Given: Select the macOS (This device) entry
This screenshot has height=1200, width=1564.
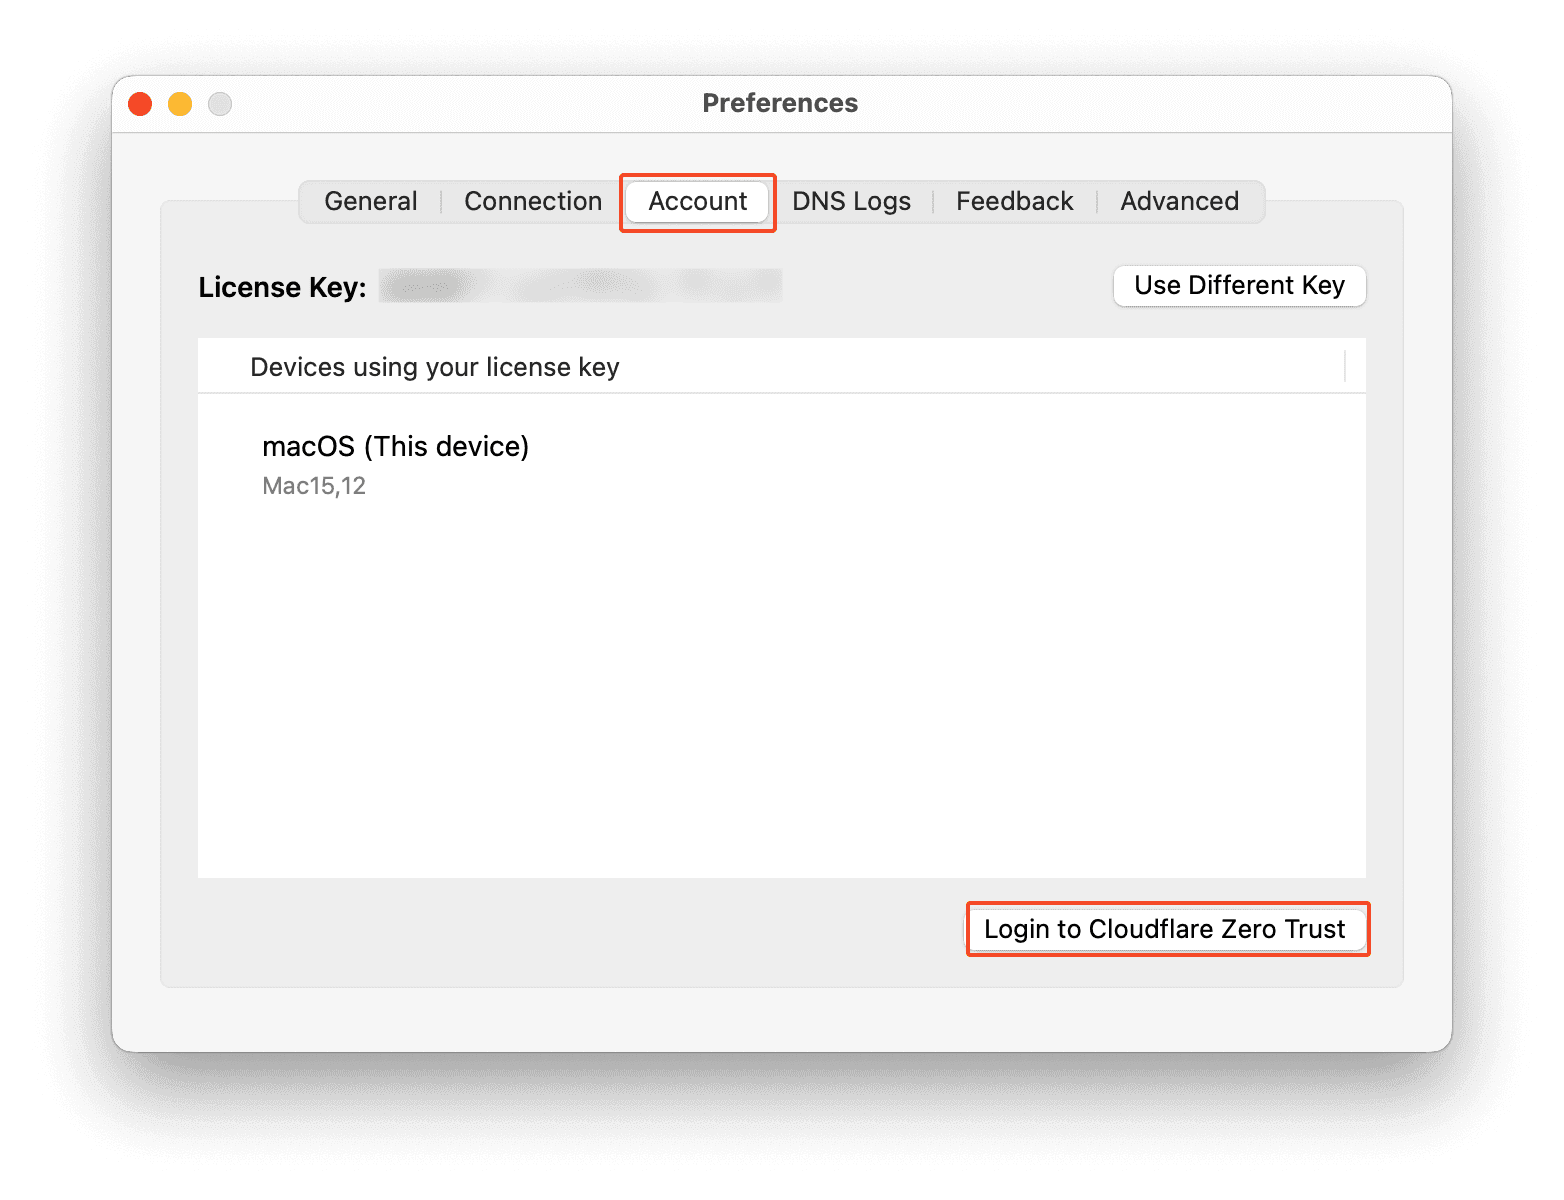Looking at the screenshot, I should click(x=395, y=447).
